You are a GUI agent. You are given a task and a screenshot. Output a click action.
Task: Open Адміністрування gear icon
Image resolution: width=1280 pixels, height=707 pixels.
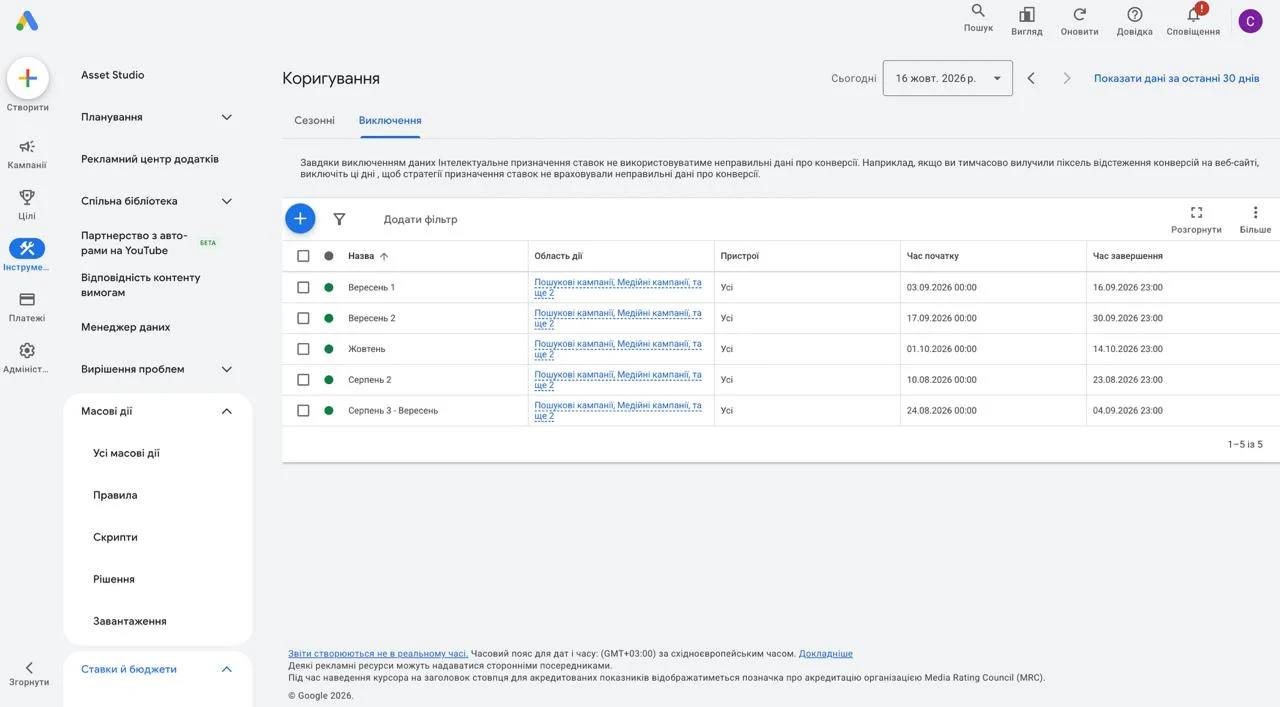27,350
